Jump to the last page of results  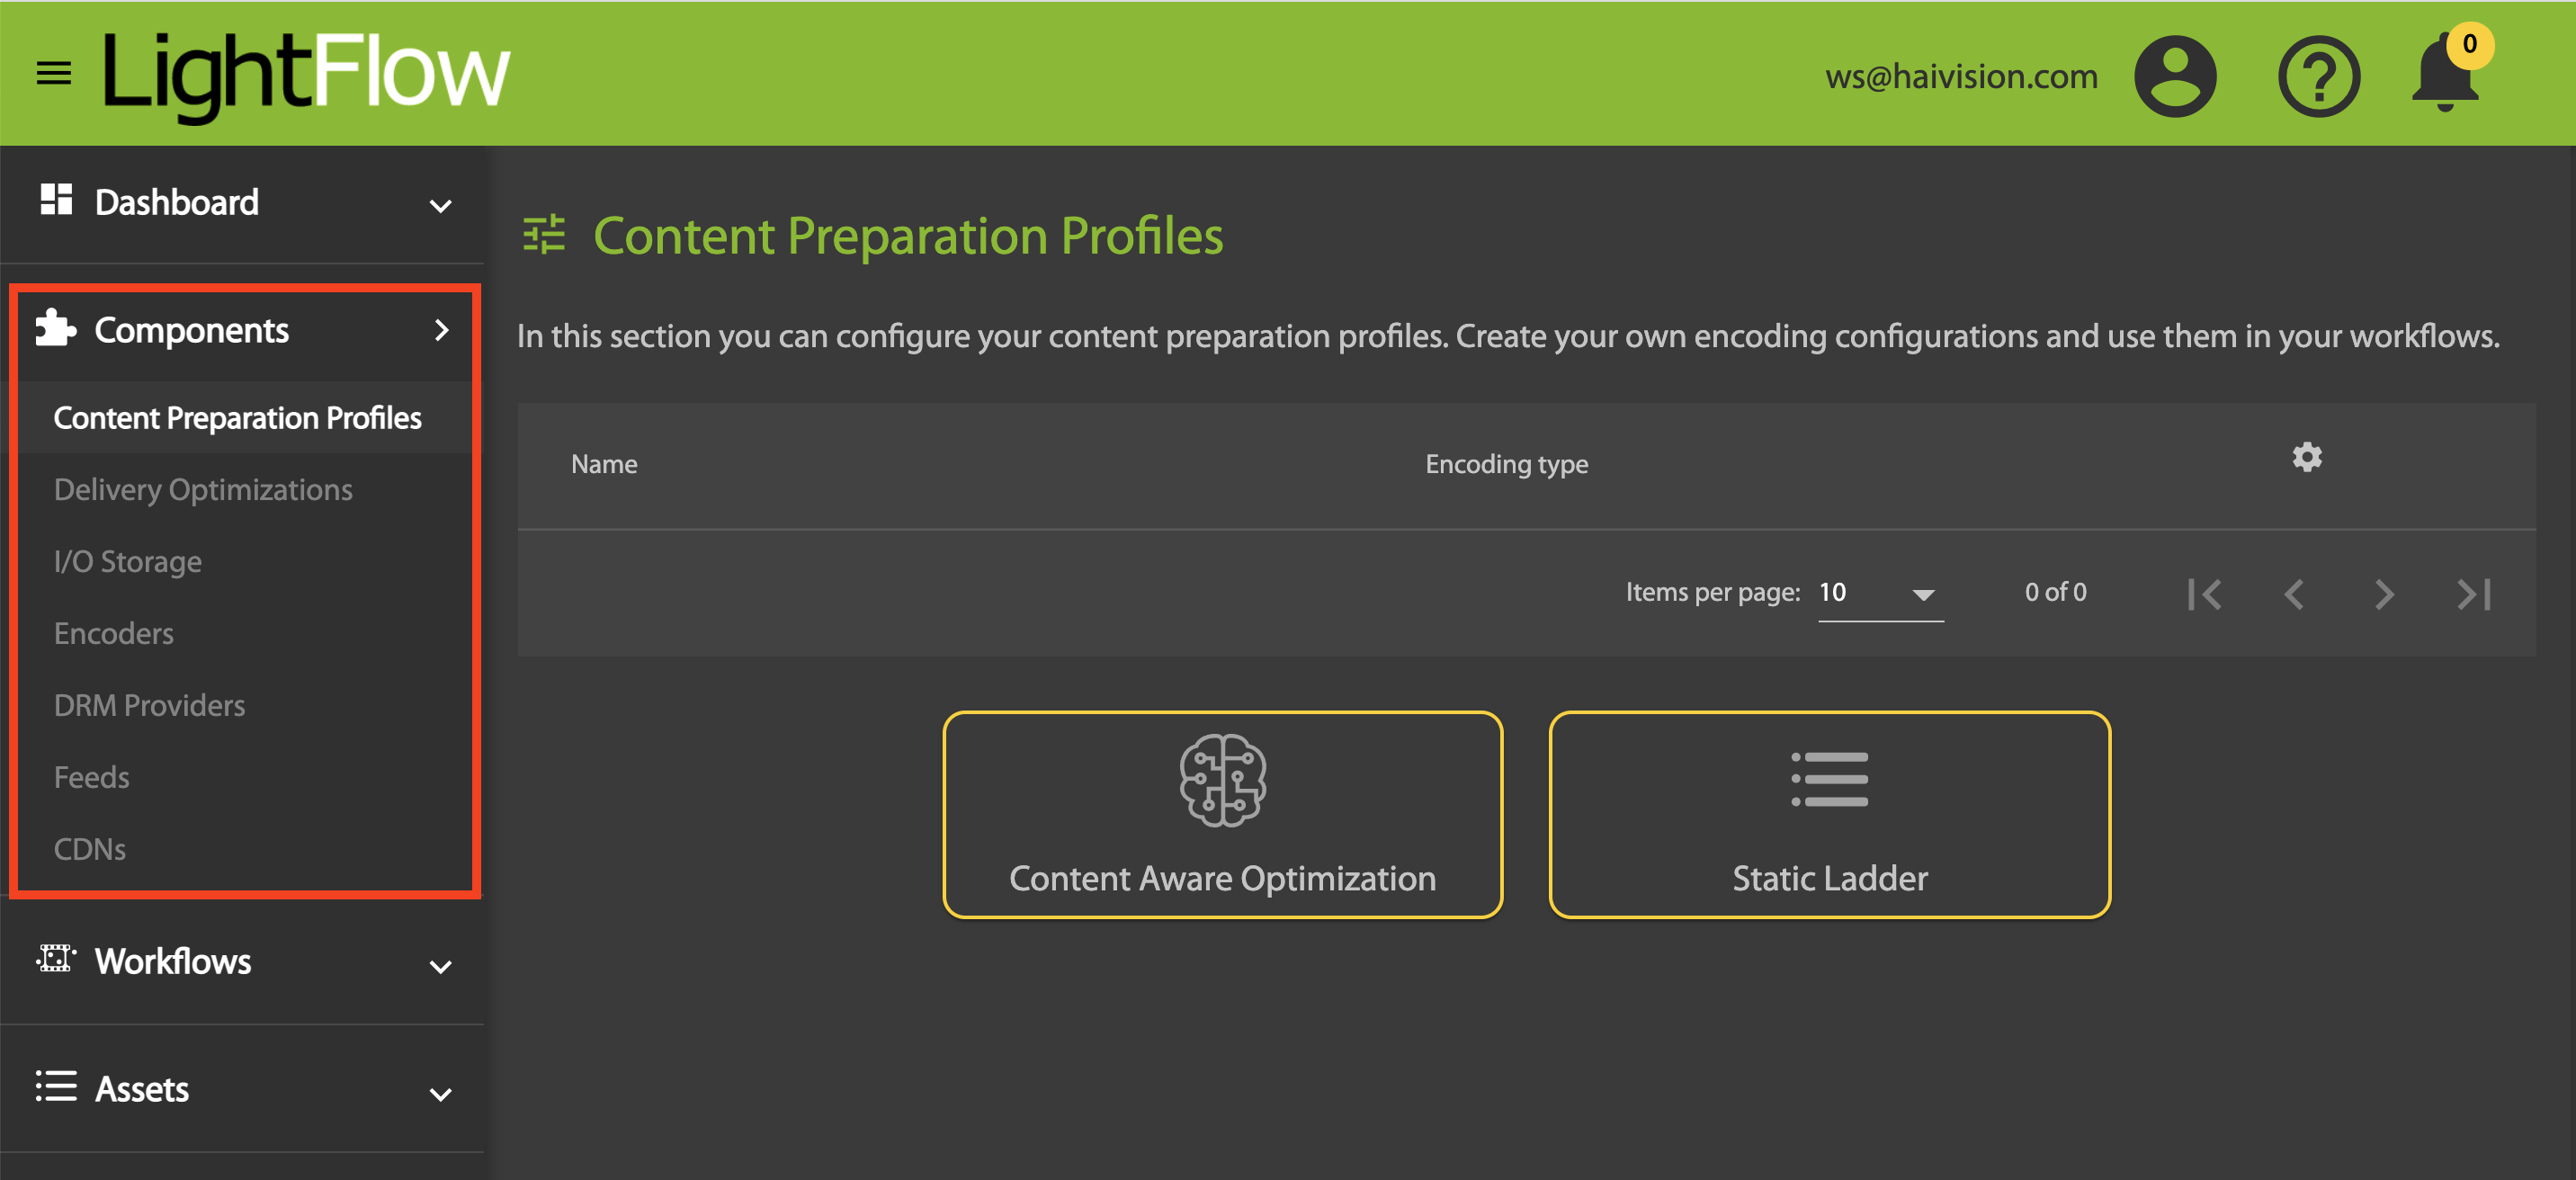tap(2473, 594)
